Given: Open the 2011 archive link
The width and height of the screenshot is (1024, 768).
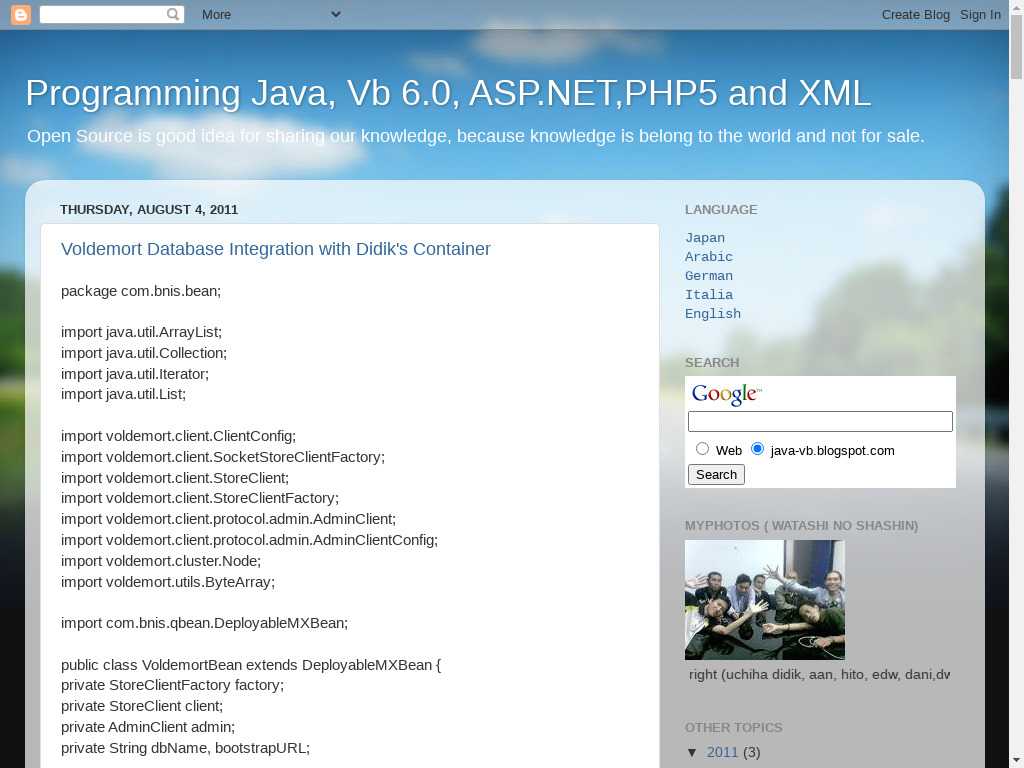Looking at the screenshot, I should coord(722,752).
